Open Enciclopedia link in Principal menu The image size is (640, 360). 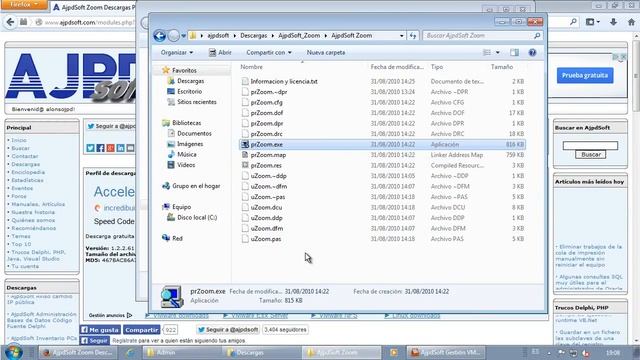pos(28,172)
